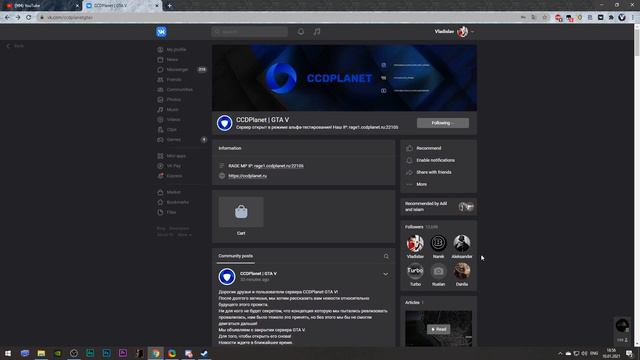Open follower Narek's avatar
The image size is (640, 360).
point(438,243)
